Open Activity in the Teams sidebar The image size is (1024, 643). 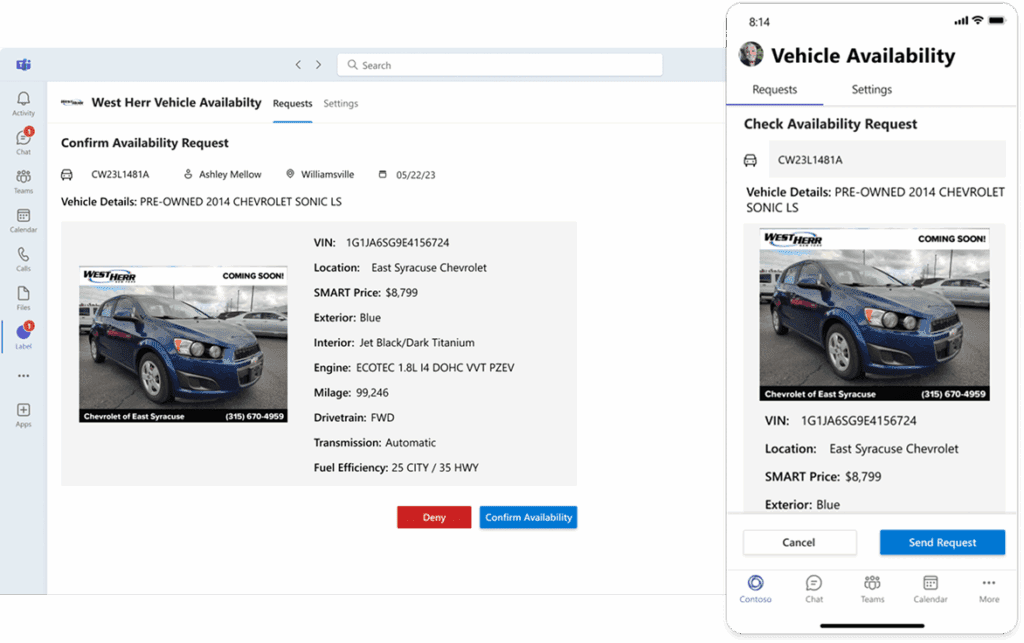(x=23, y=103)
